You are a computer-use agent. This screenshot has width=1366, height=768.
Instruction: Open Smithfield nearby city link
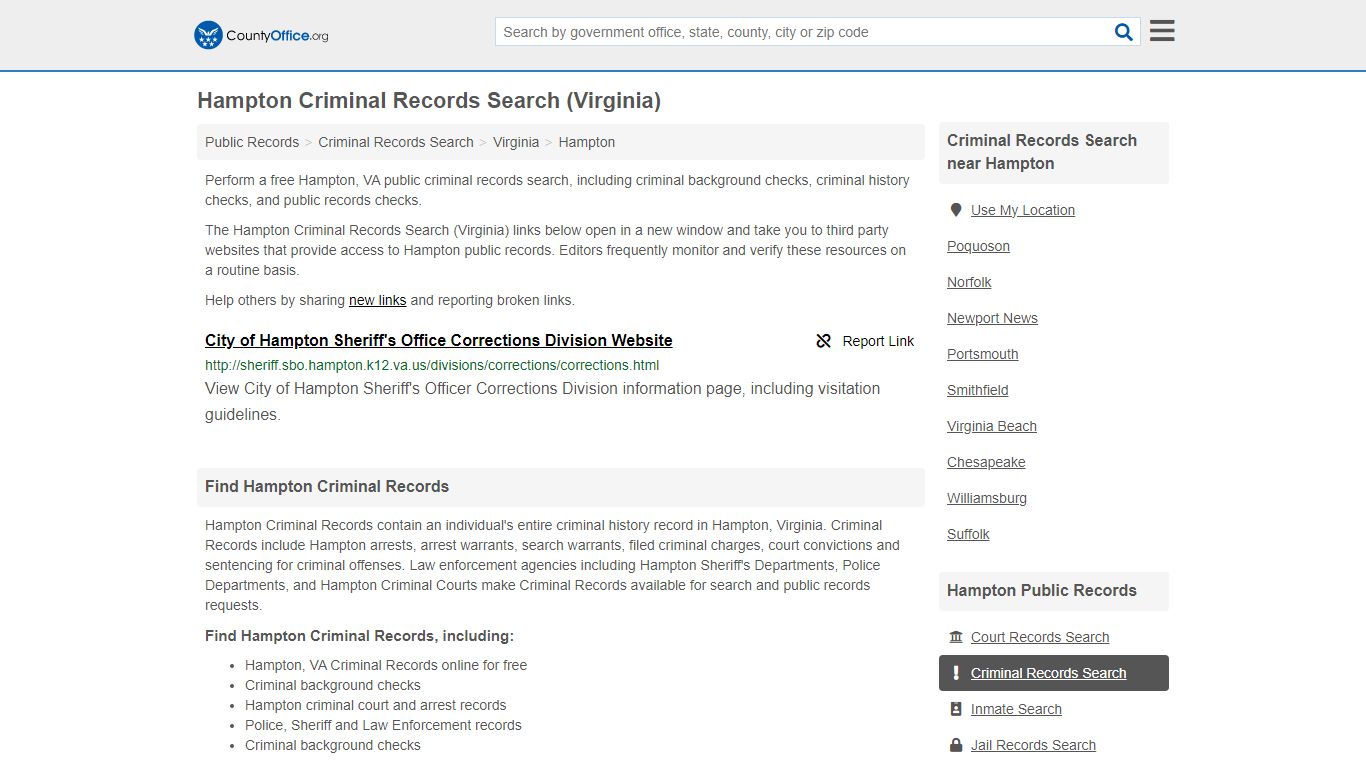977,390
